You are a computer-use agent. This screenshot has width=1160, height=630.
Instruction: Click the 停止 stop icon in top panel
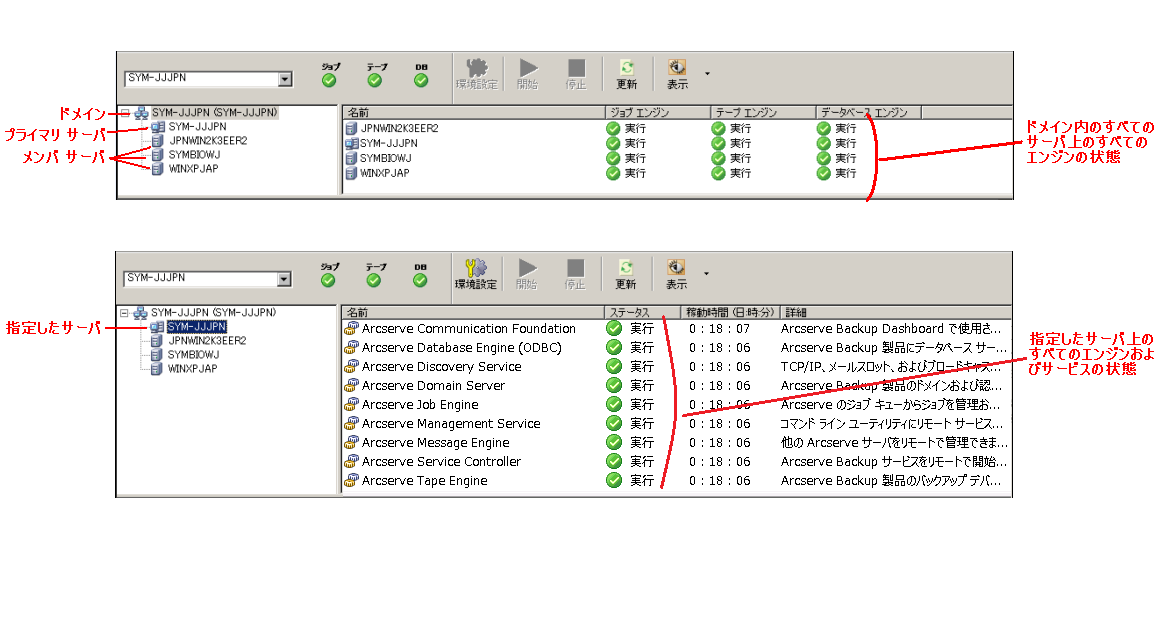pyautogui.click(x=576, y=68)
